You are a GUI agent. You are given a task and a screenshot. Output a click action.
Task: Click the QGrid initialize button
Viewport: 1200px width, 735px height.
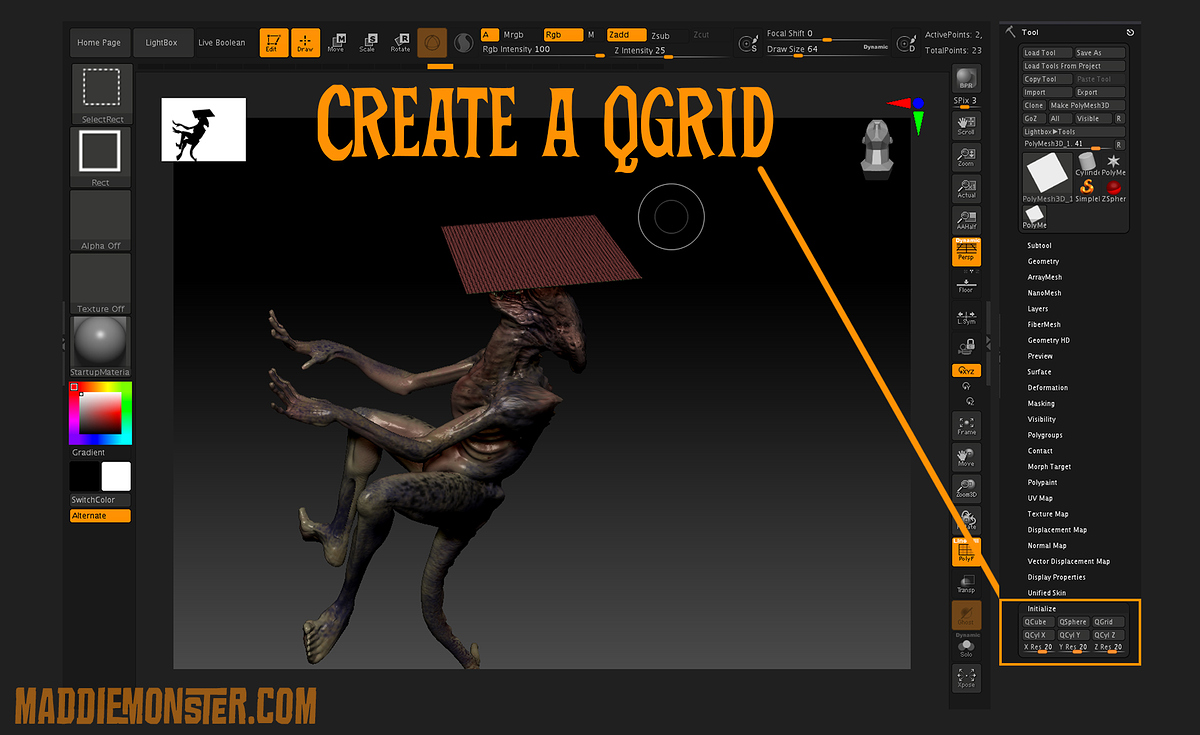[1108, 622]
